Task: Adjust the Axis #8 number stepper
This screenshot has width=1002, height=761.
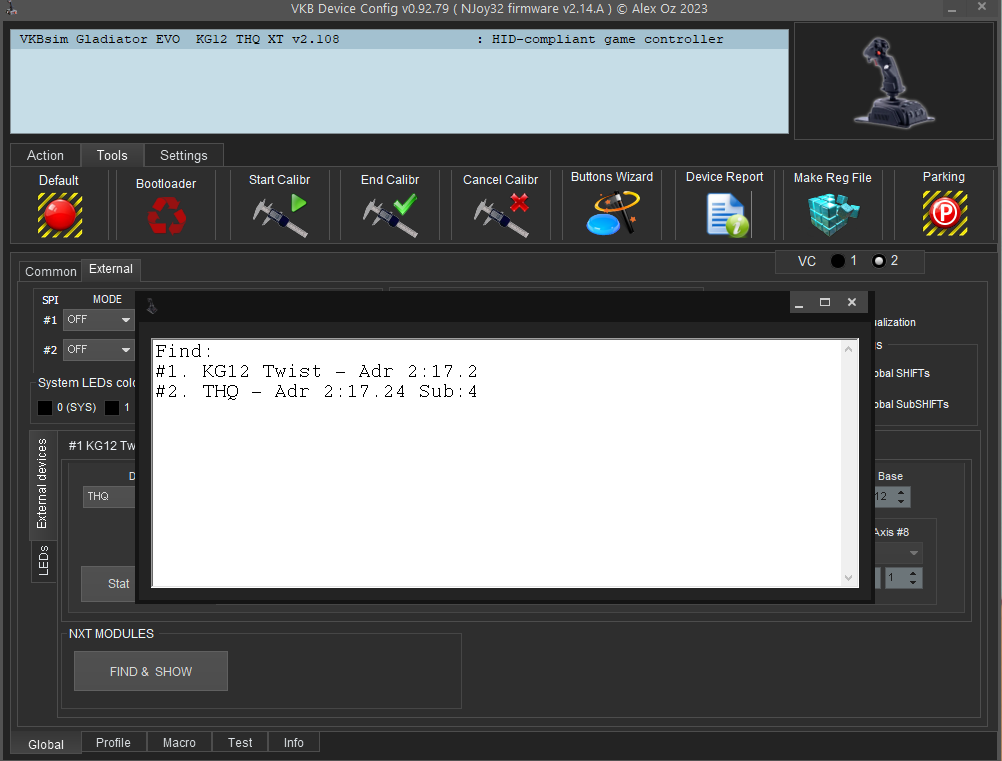Action: coord(913,578)
